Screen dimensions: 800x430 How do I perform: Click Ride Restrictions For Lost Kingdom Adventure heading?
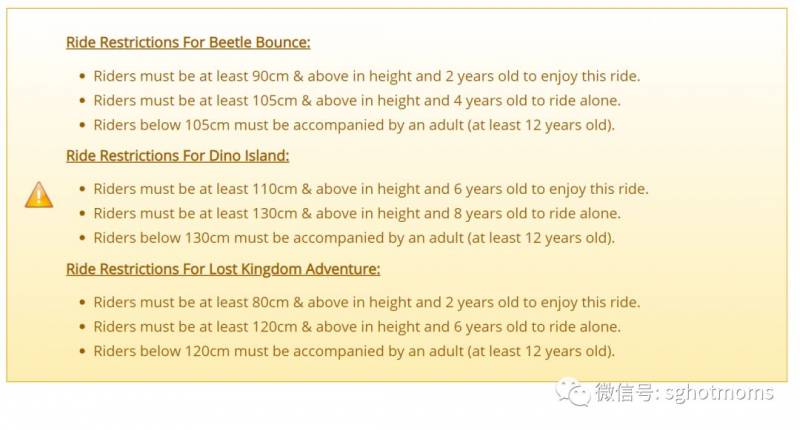click(x=223, y=269)
